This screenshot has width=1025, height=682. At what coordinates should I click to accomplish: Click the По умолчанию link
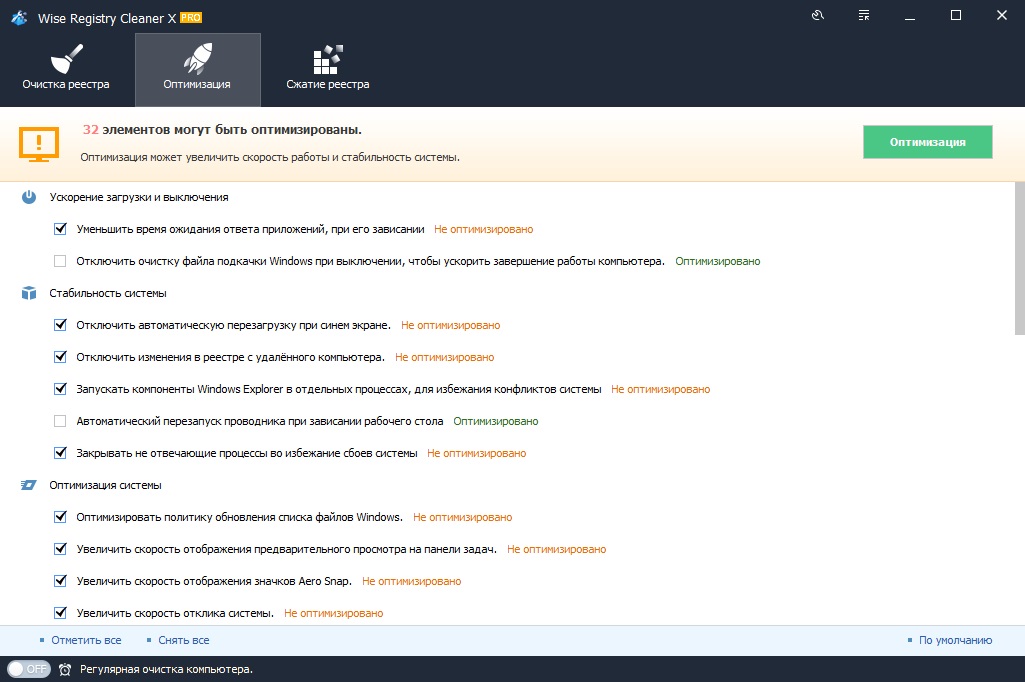tap(954, 640)
